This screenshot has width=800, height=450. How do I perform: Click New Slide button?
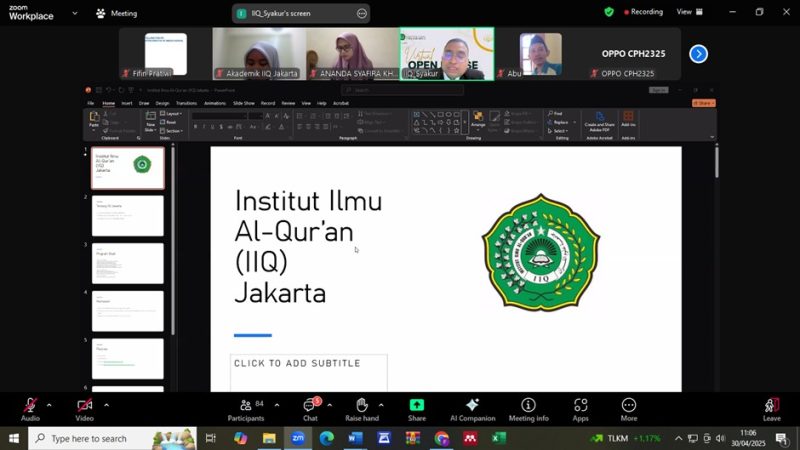click(150, 121)
